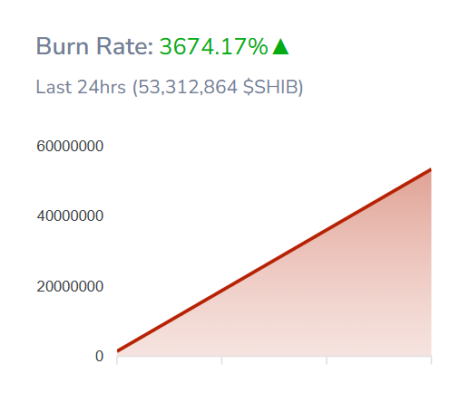Viewport: 460px width, 402px height.
Task: Click the Burn Rate heading text
Action: click(94, 46)
